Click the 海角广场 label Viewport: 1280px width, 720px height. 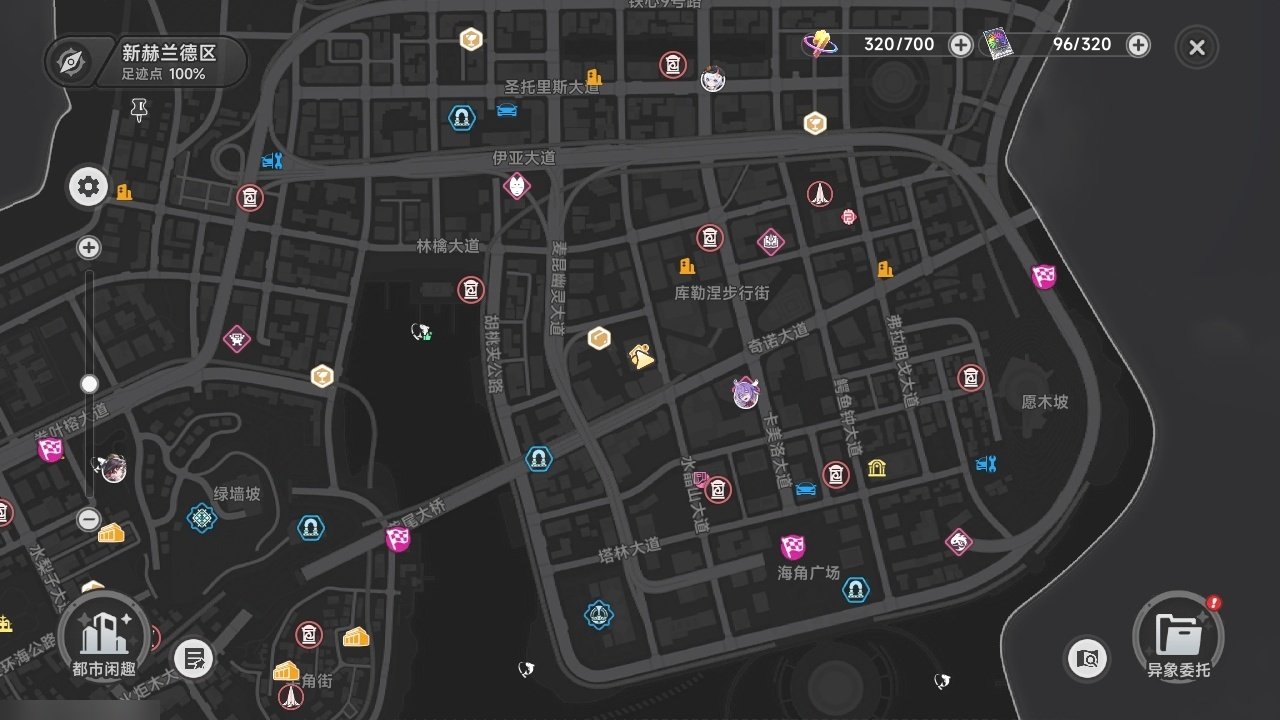(809, 573)
